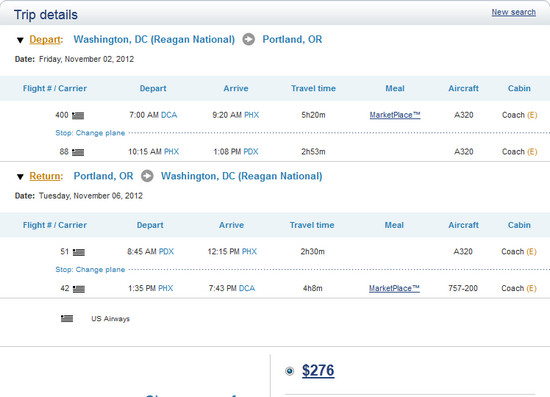This screenshot has width=550, height=397.
Task: Click carrier flag icon beside flight 42
Action: click(79, 289)
